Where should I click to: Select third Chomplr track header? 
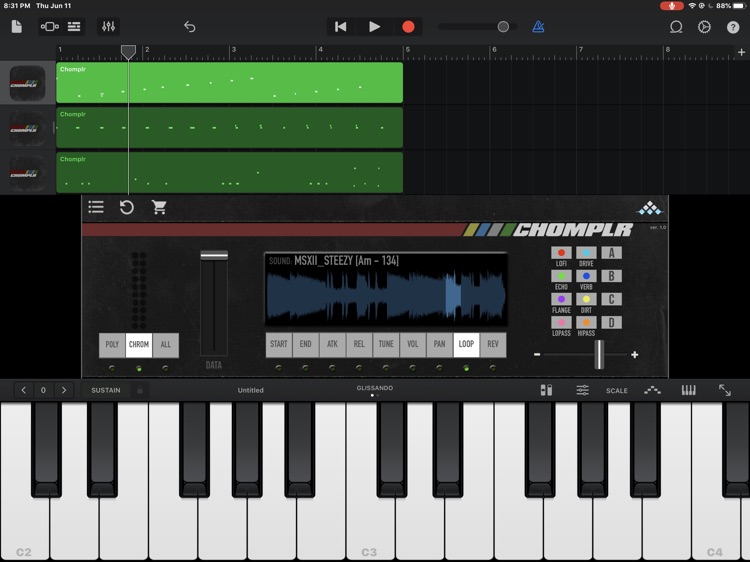tap(27, 173)
